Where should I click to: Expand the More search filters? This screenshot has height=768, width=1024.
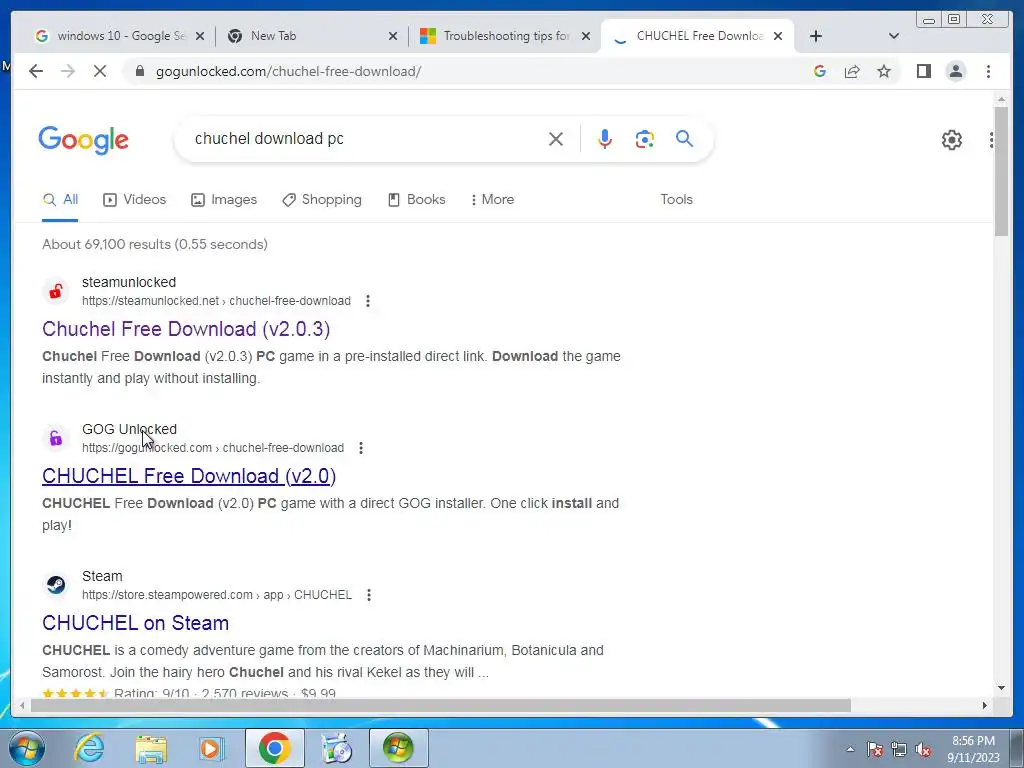(492, 199)
